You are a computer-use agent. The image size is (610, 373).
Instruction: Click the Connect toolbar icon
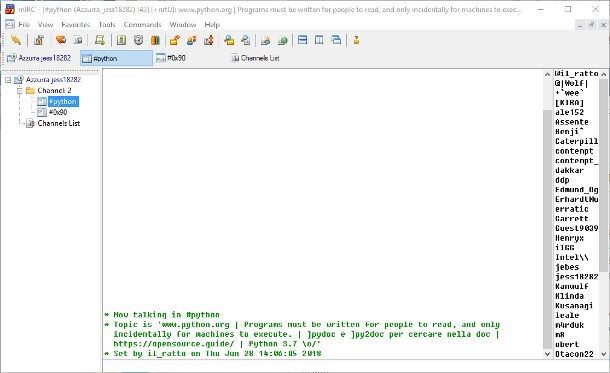(16, 40)
